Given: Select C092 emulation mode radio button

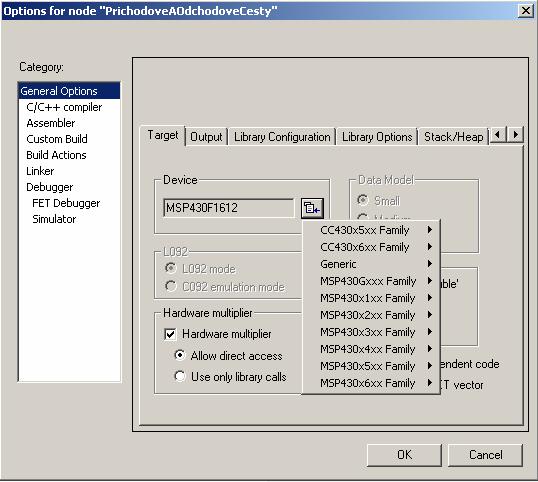Looking at the screenshot, I should point(171,286).
